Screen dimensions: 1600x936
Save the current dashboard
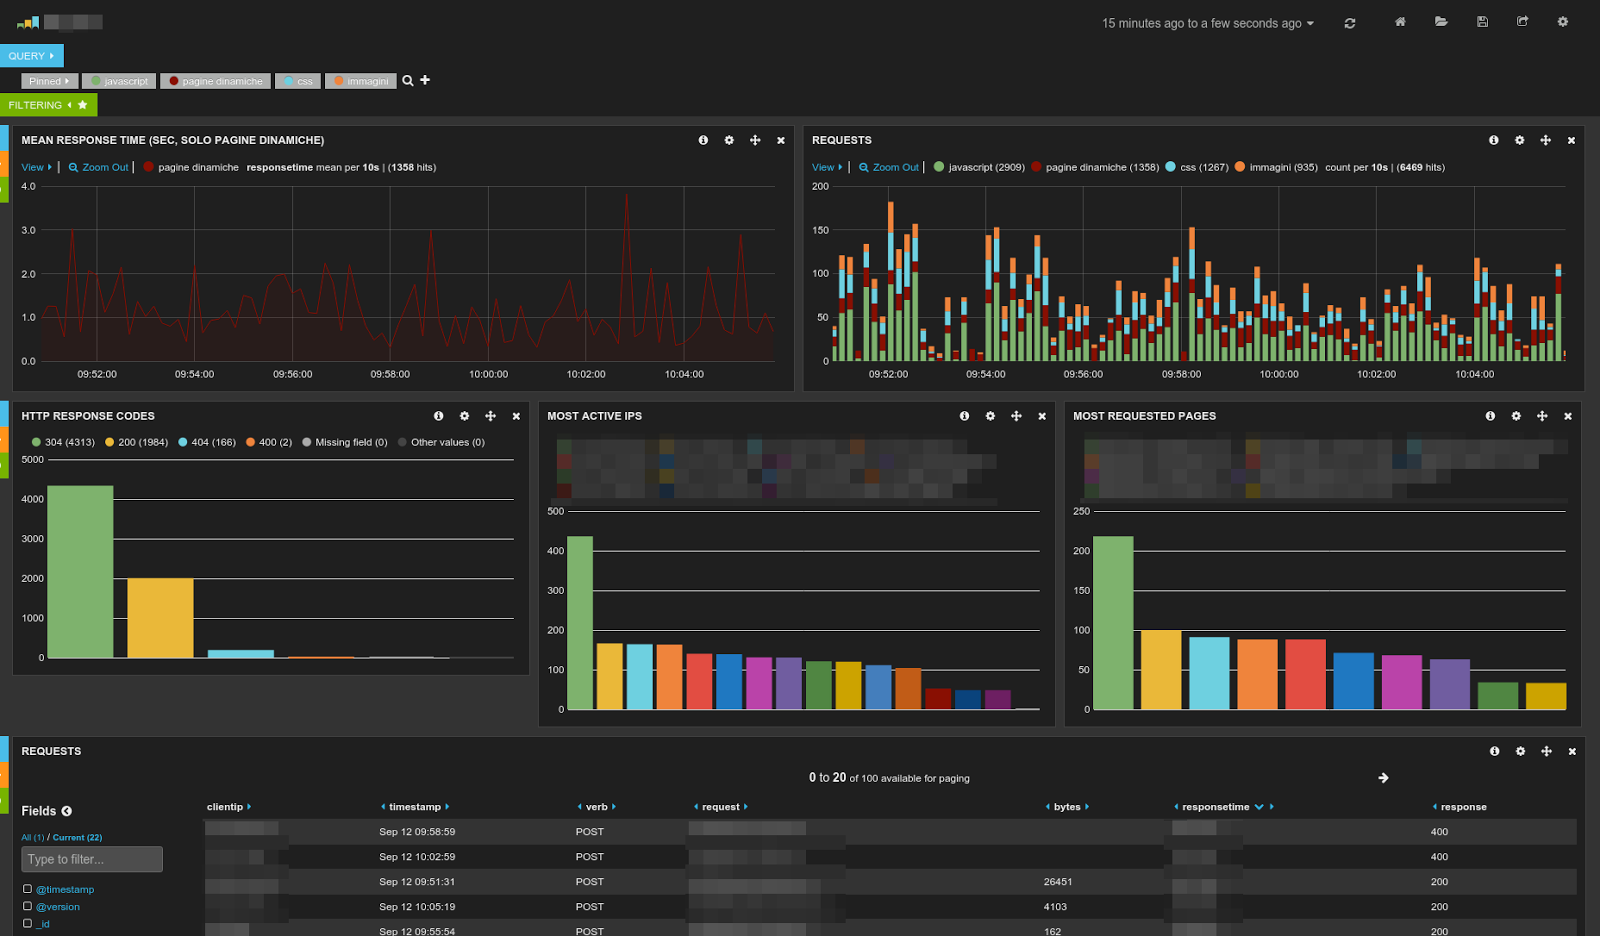[1481, 22]
